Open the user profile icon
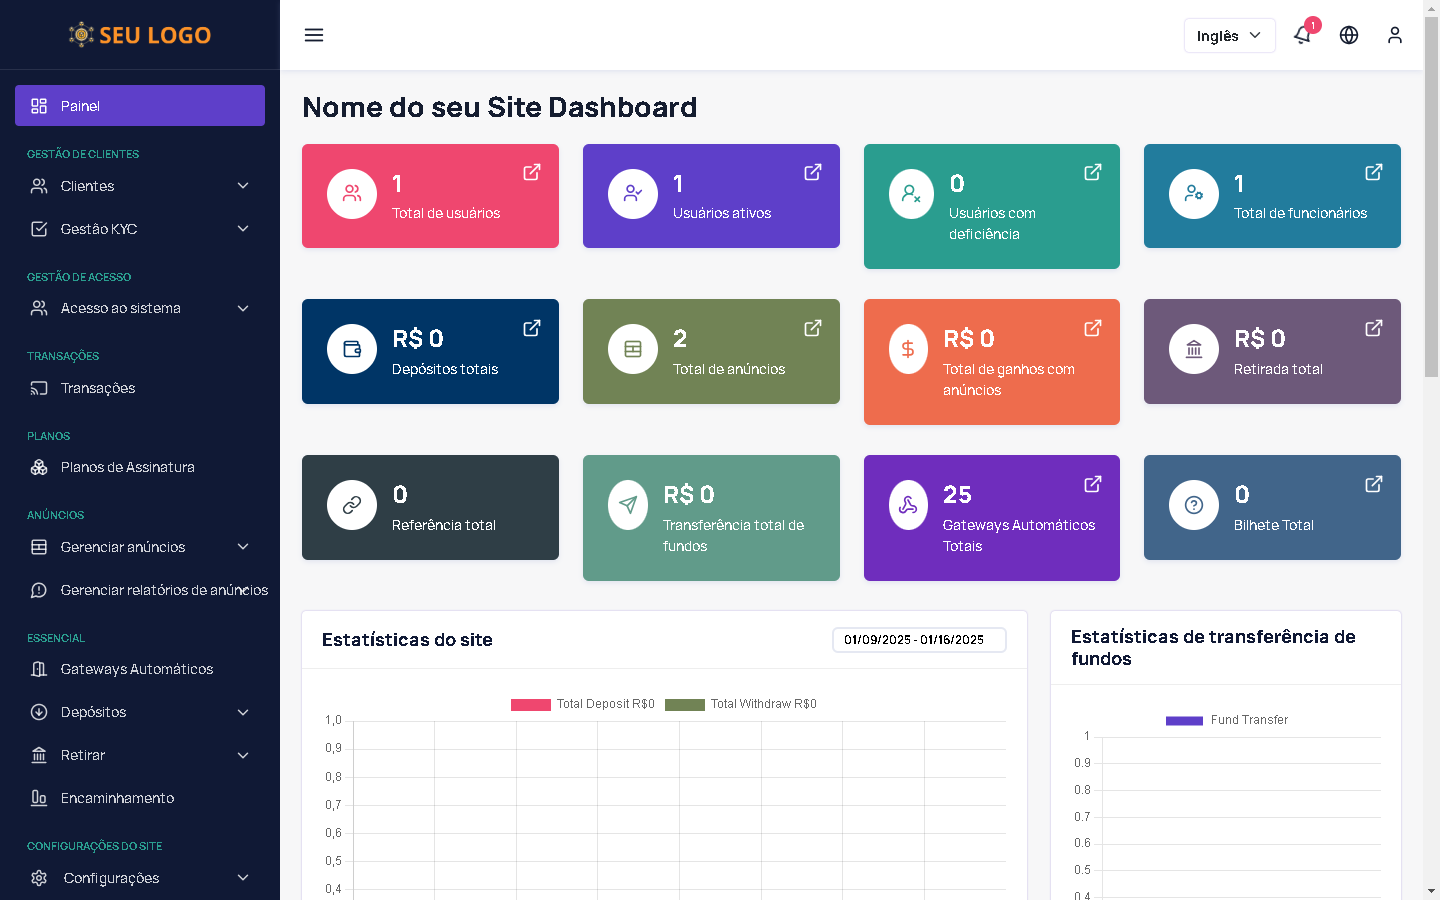The image size is (1440, 900). [x=1395, y=35]
